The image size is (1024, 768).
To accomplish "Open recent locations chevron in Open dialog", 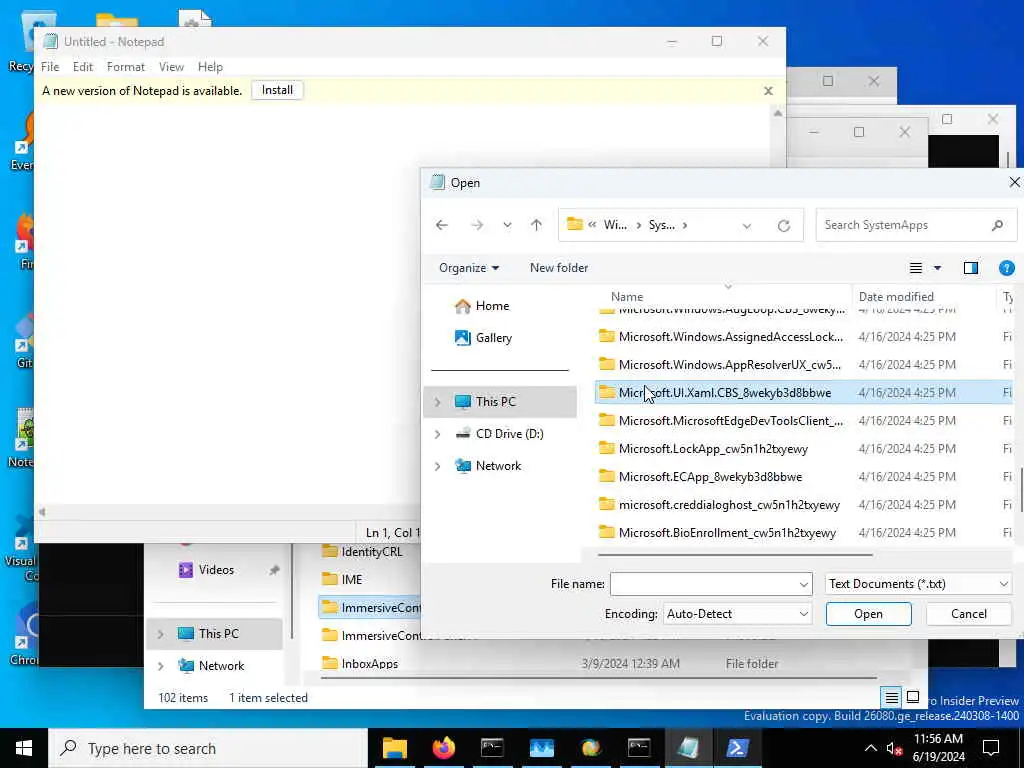I will point(507,225).
